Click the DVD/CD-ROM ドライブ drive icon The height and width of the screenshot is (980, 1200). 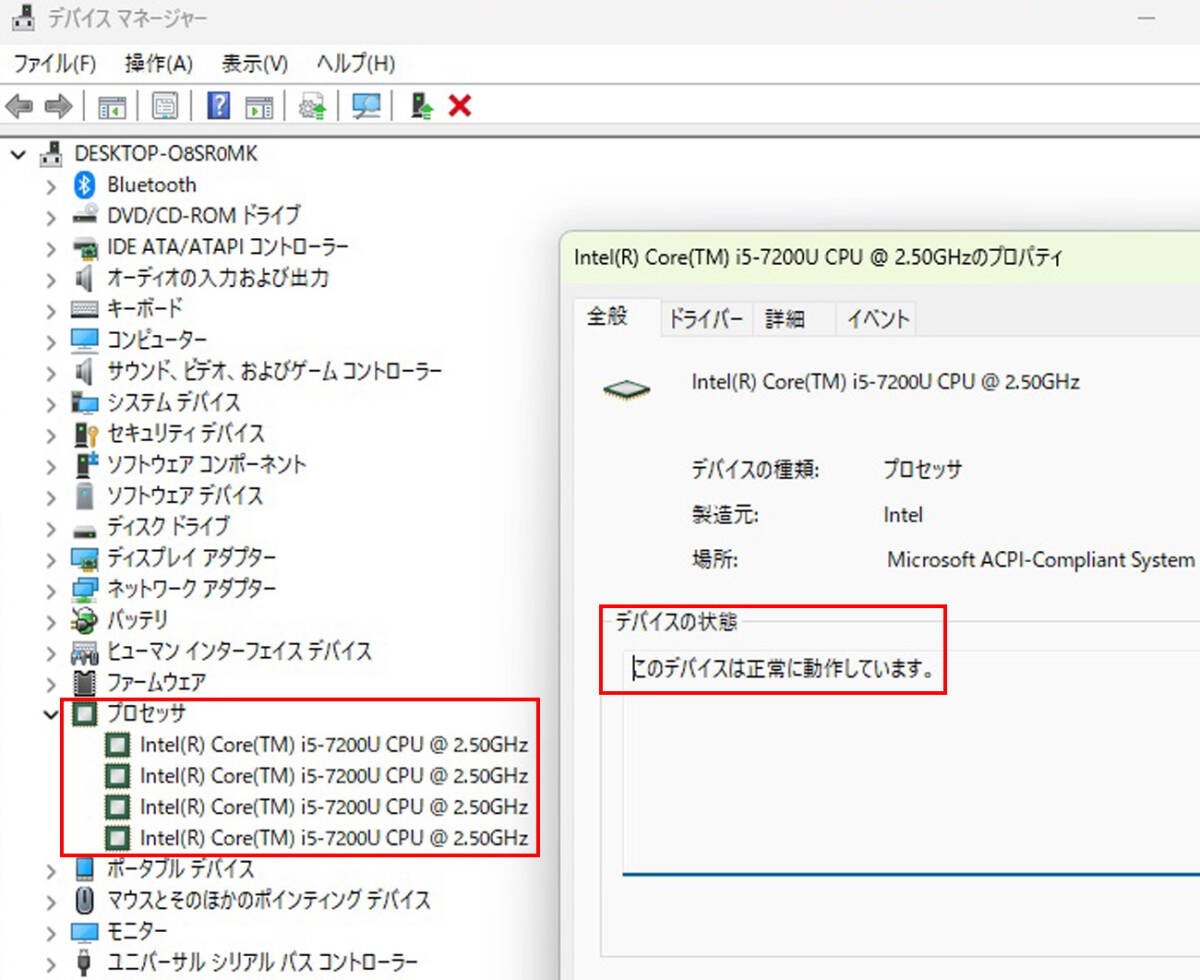pyautogui.click(x=85, y=215)
